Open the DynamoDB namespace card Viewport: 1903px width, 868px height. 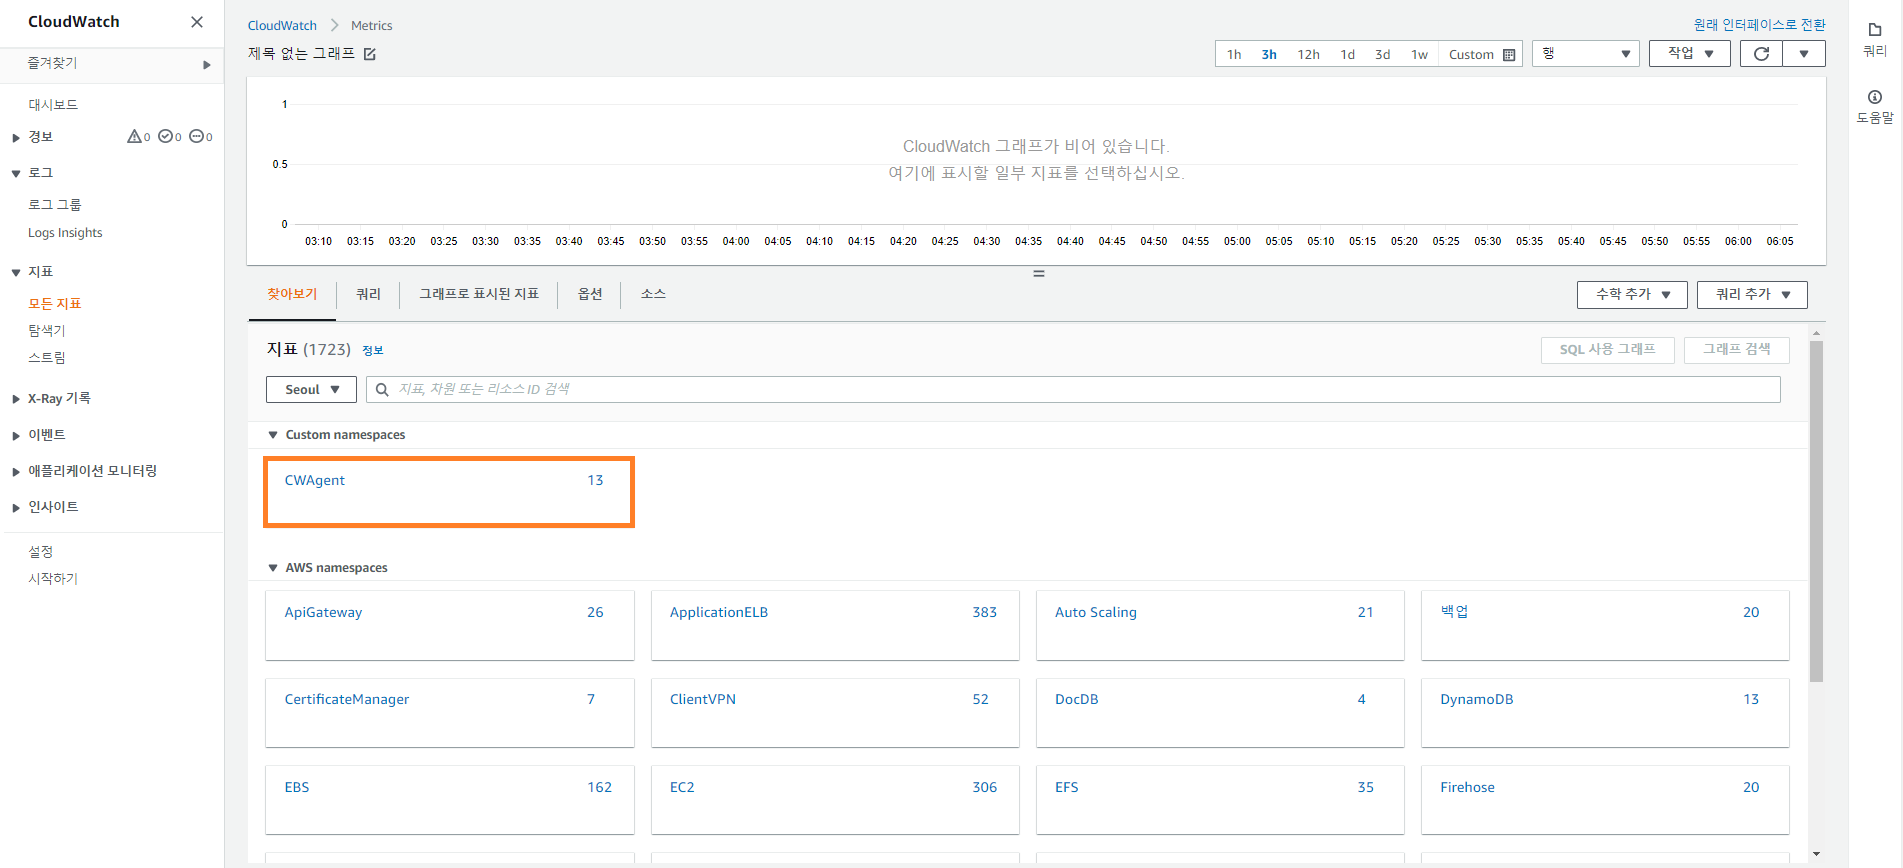[x=1605, y=712]
